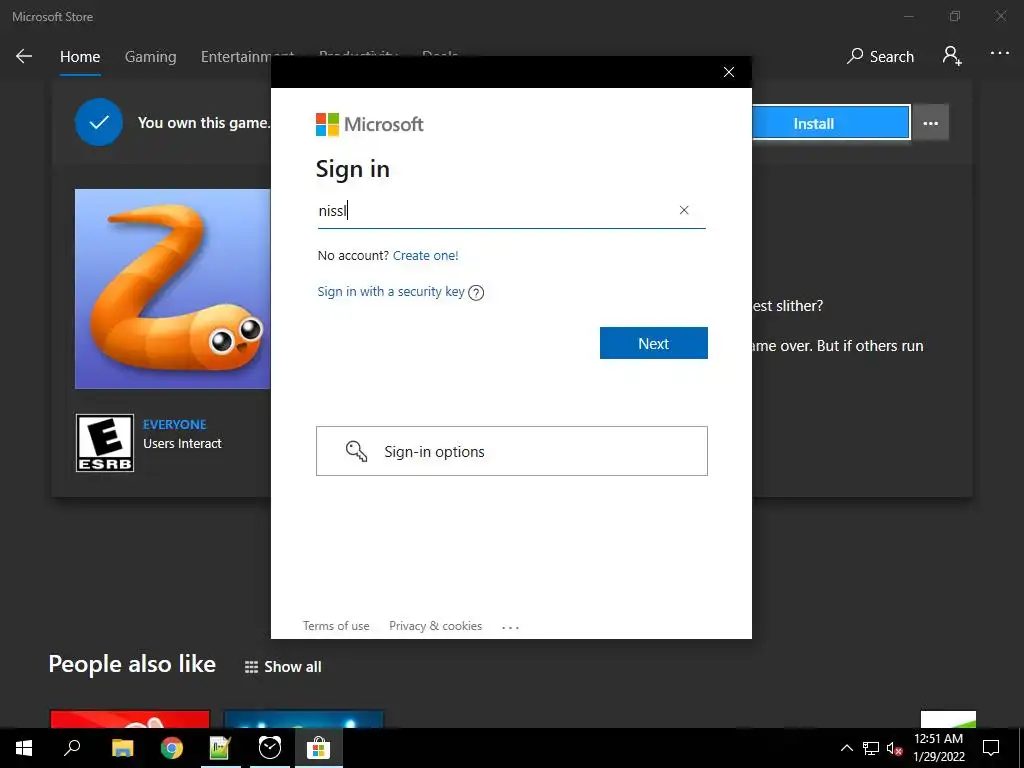Screen dimensions: 1024x768
Task: Open the Windows Start menu
Action: click(24, 748)
